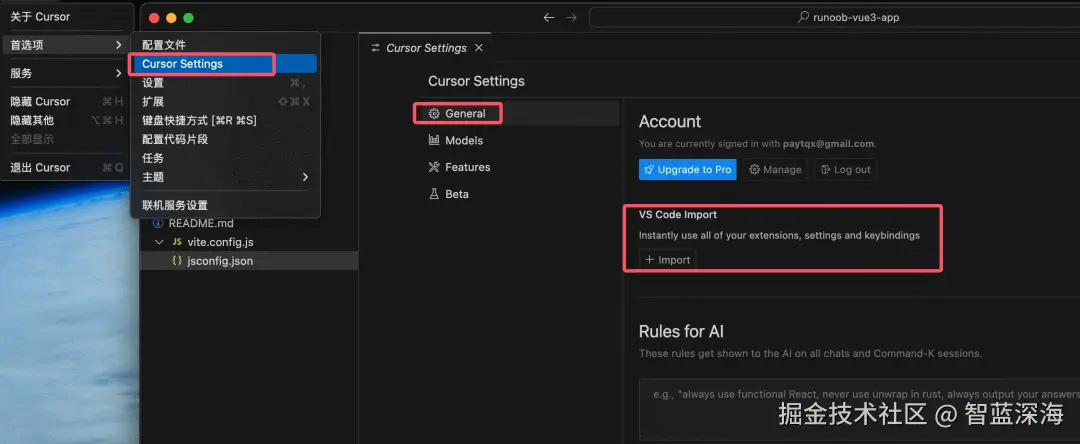1080x444 pixels.
Task: Click the runoob-vue3-app search box
Action: [x=834, y=17]
